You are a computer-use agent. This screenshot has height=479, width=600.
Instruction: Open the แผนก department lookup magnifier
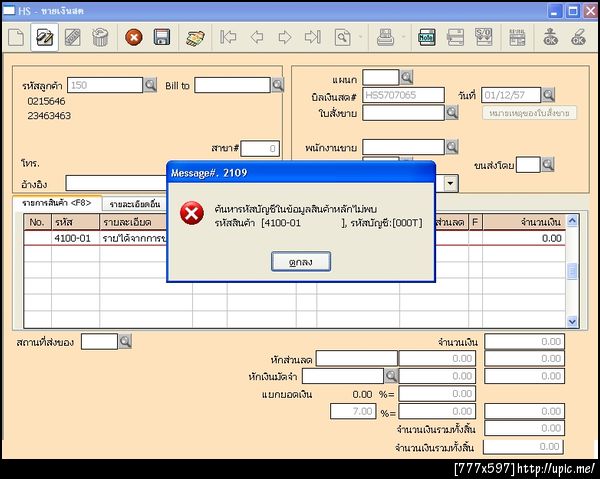point(406,78)
